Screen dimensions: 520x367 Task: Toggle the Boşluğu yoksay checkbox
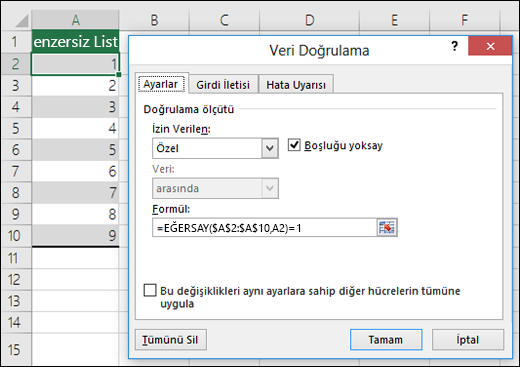tap(294, 145)
